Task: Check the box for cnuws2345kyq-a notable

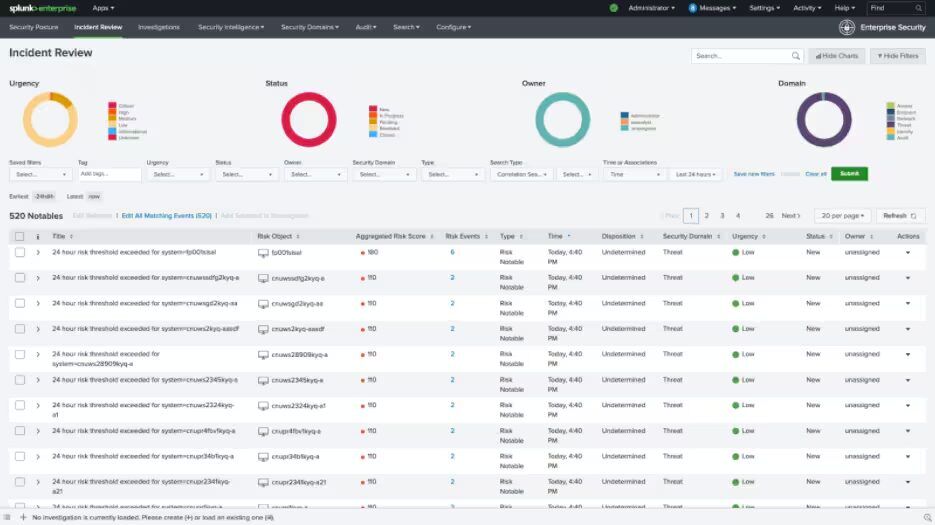Action: point(20,380)
